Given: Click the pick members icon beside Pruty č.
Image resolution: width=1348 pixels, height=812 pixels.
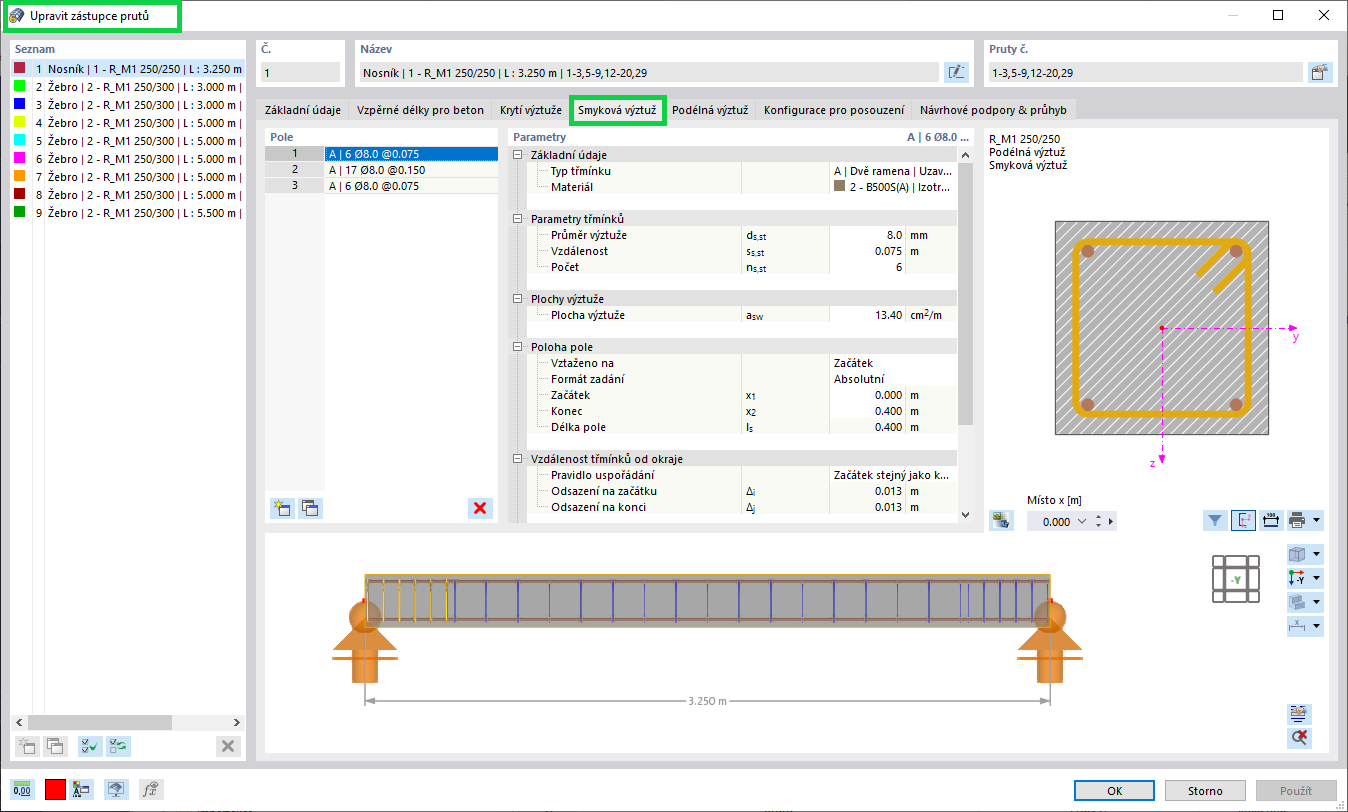Looking at the screenshot, I should click(1320, 72).
